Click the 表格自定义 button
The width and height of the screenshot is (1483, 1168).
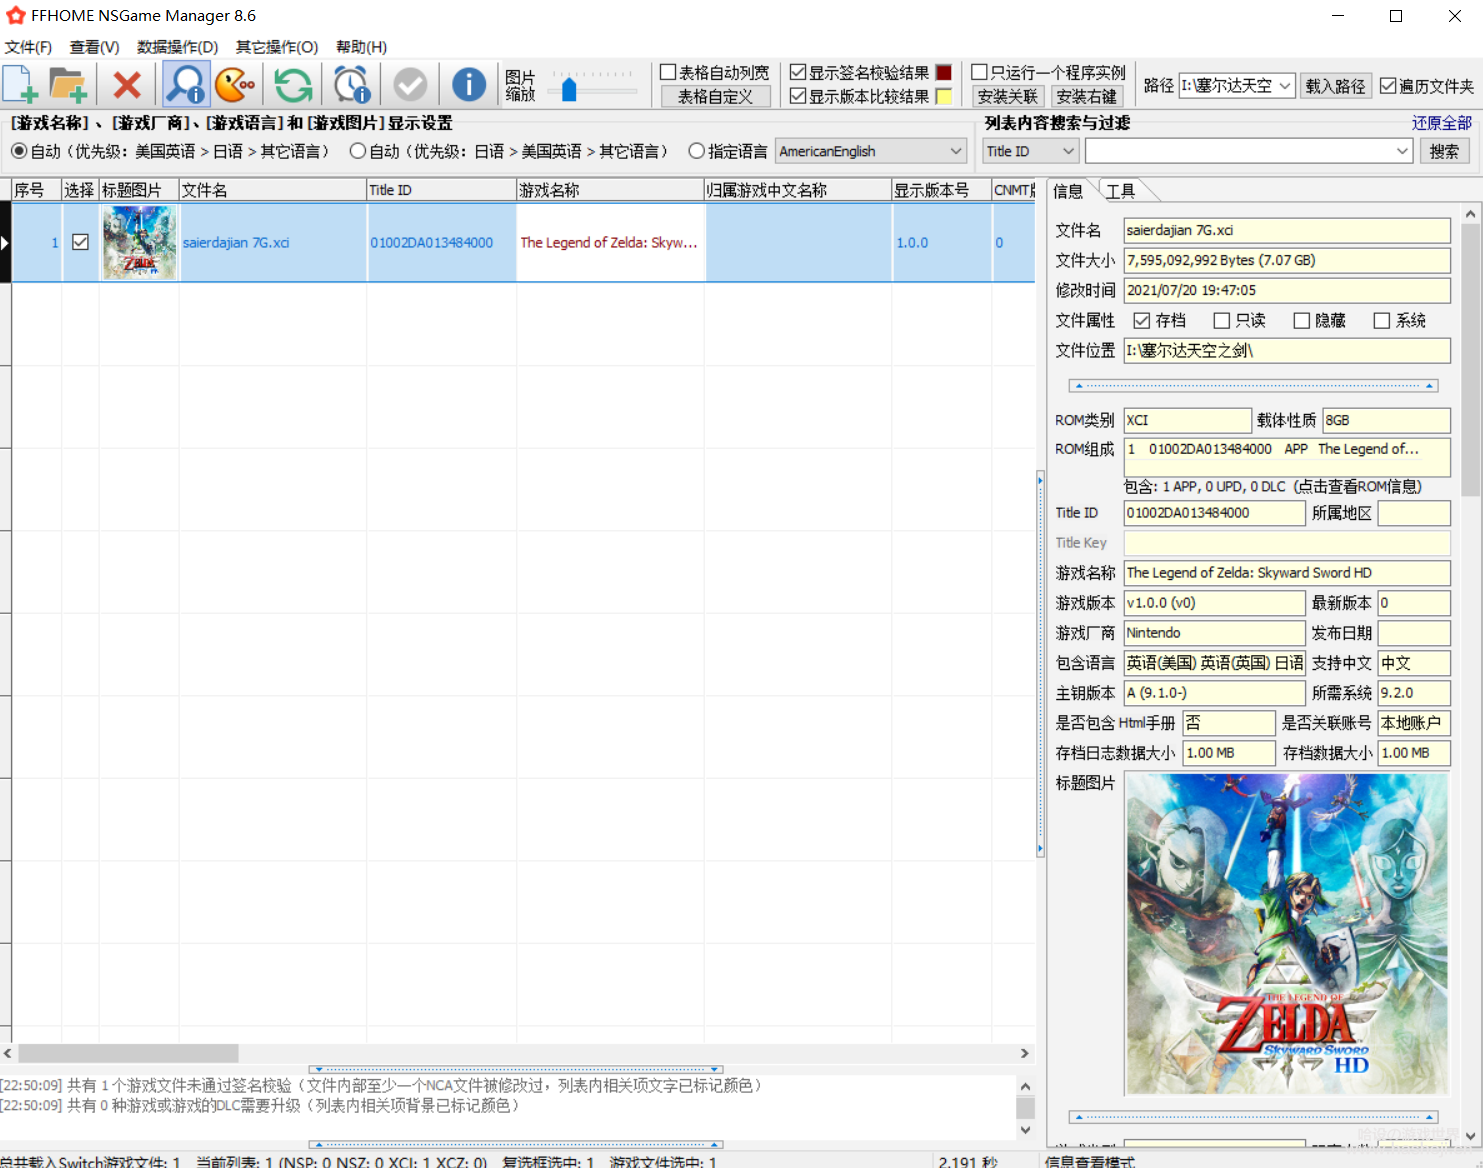point(715,96)
